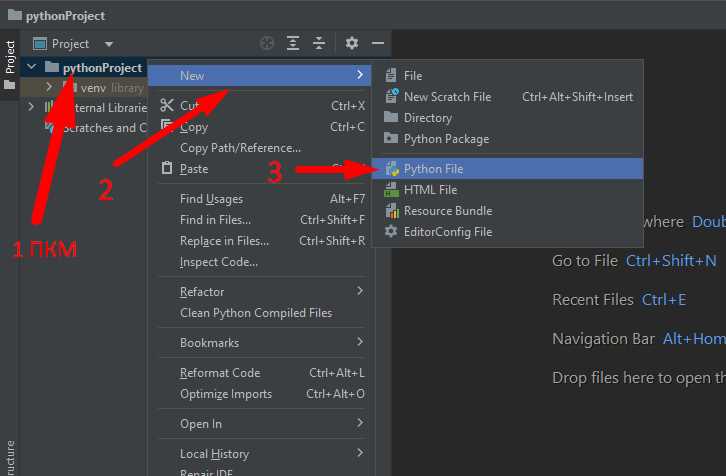This screenshot has width=726, height=476.
Task: Click the Navigation Bar hint
Action: click(638, 338)
